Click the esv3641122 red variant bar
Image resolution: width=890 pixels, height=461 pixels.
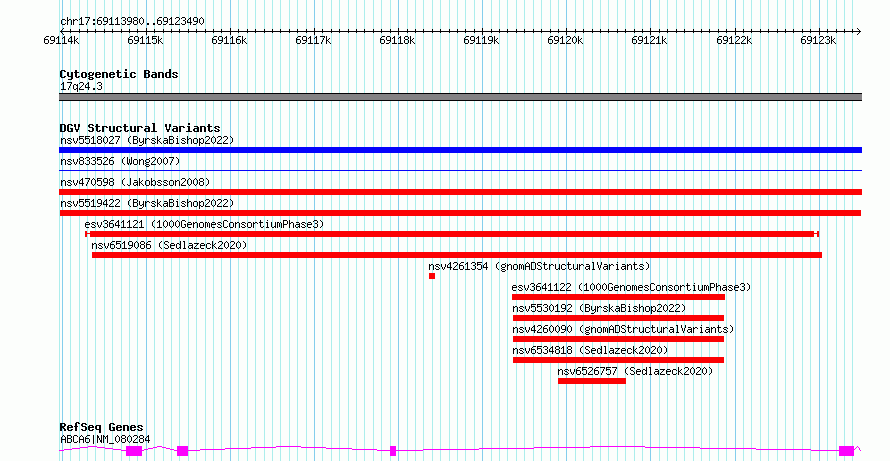pos(618,297)
